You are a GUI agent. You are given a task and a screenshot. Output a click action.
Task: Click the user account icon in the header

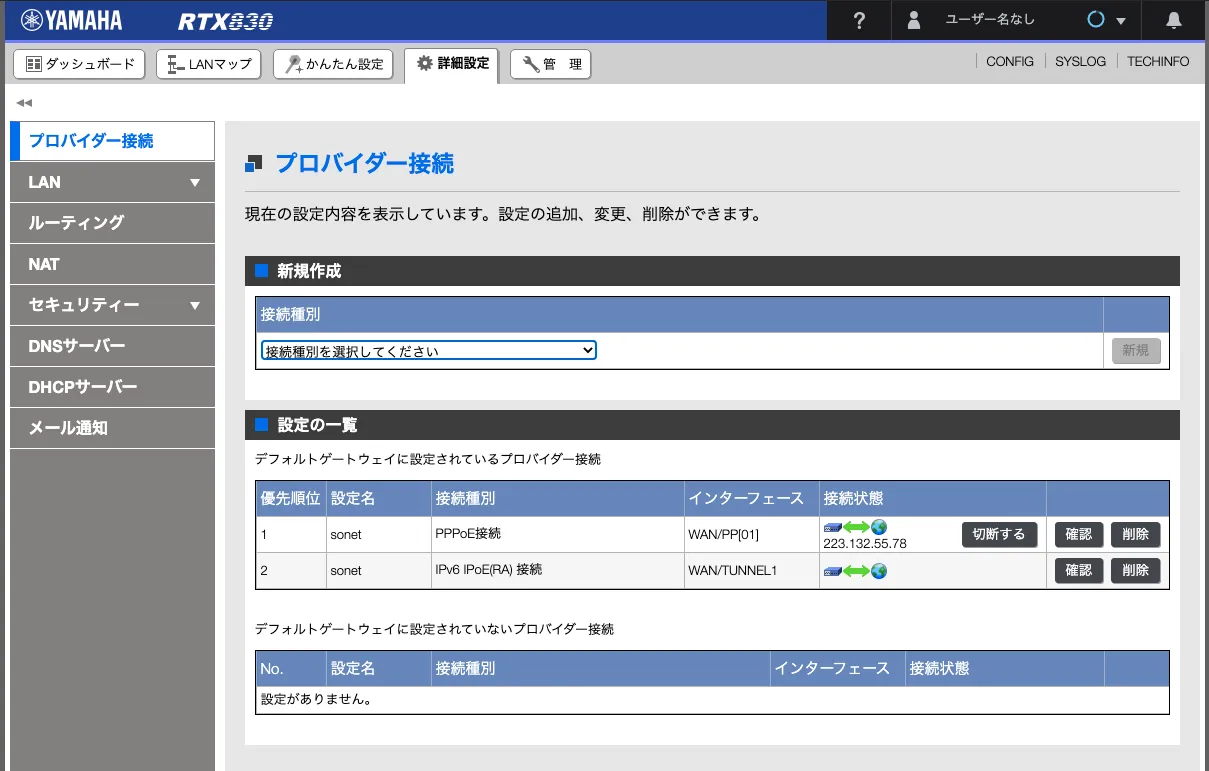tap(913, 20)
